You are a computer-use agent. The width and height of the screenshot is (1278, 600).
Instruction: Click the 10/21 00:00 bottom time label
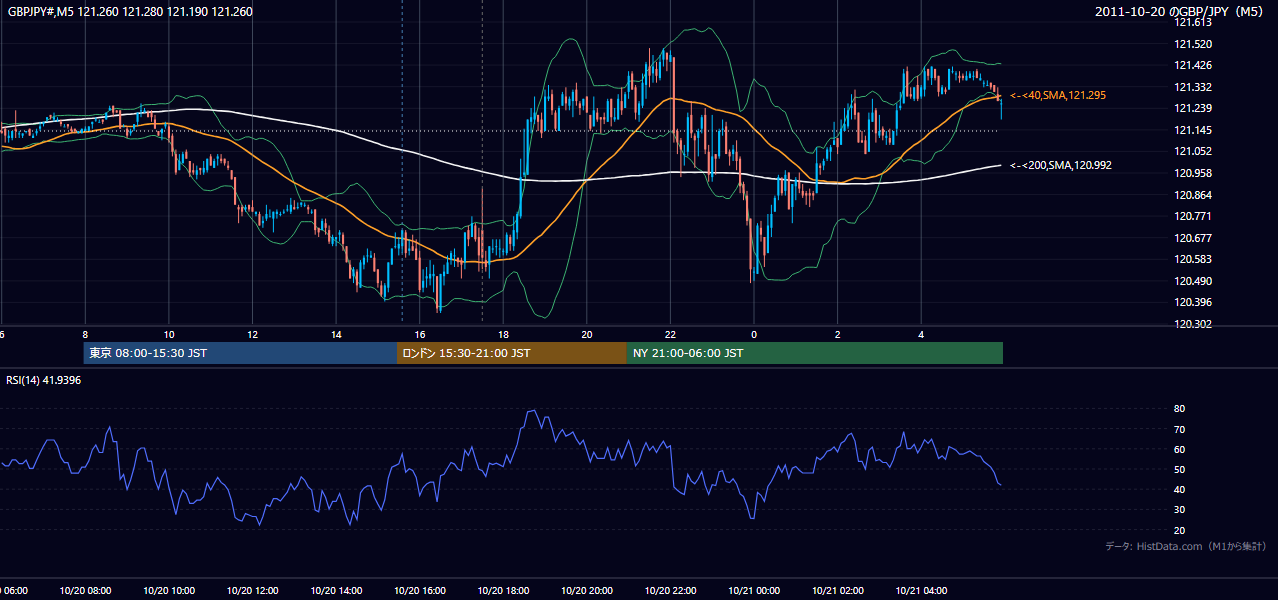[754, 591]
